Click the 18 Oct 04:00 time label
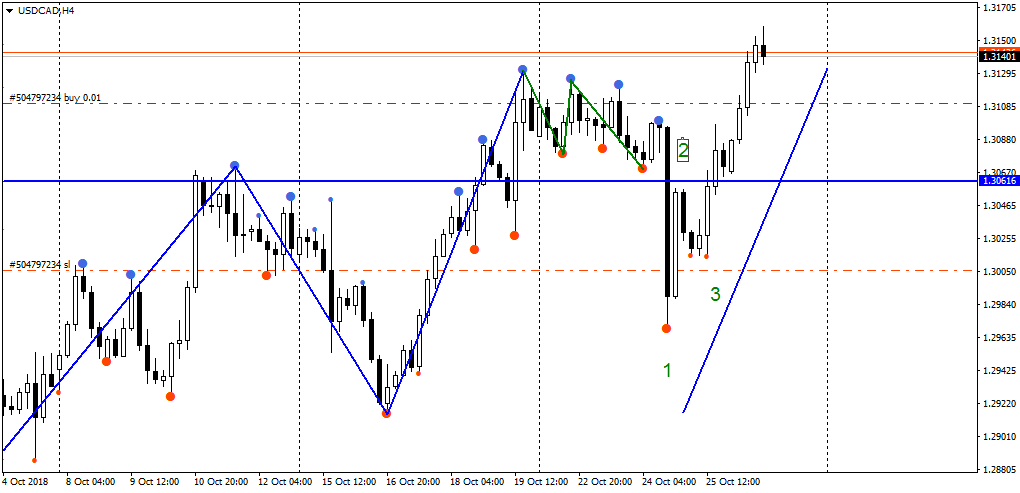Viewport: 1020px width, 493px height. coord(477,482)
